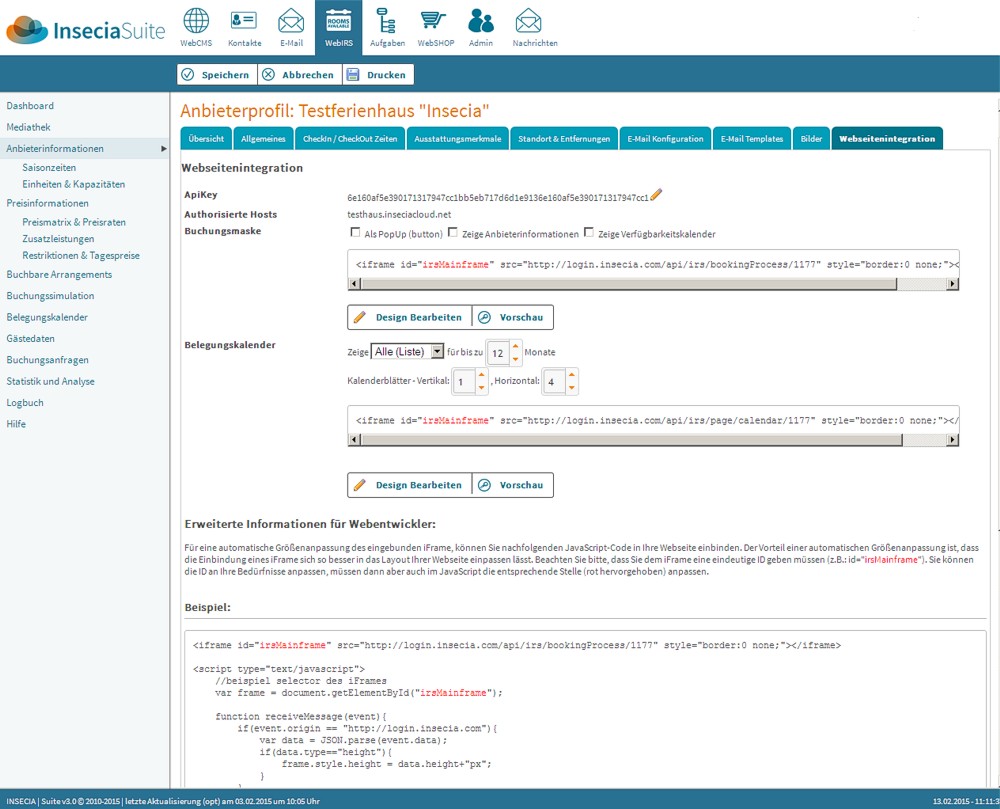Edit the ApiKey with pencil icon
The image size is (1000, 809).
coord(656,194)
